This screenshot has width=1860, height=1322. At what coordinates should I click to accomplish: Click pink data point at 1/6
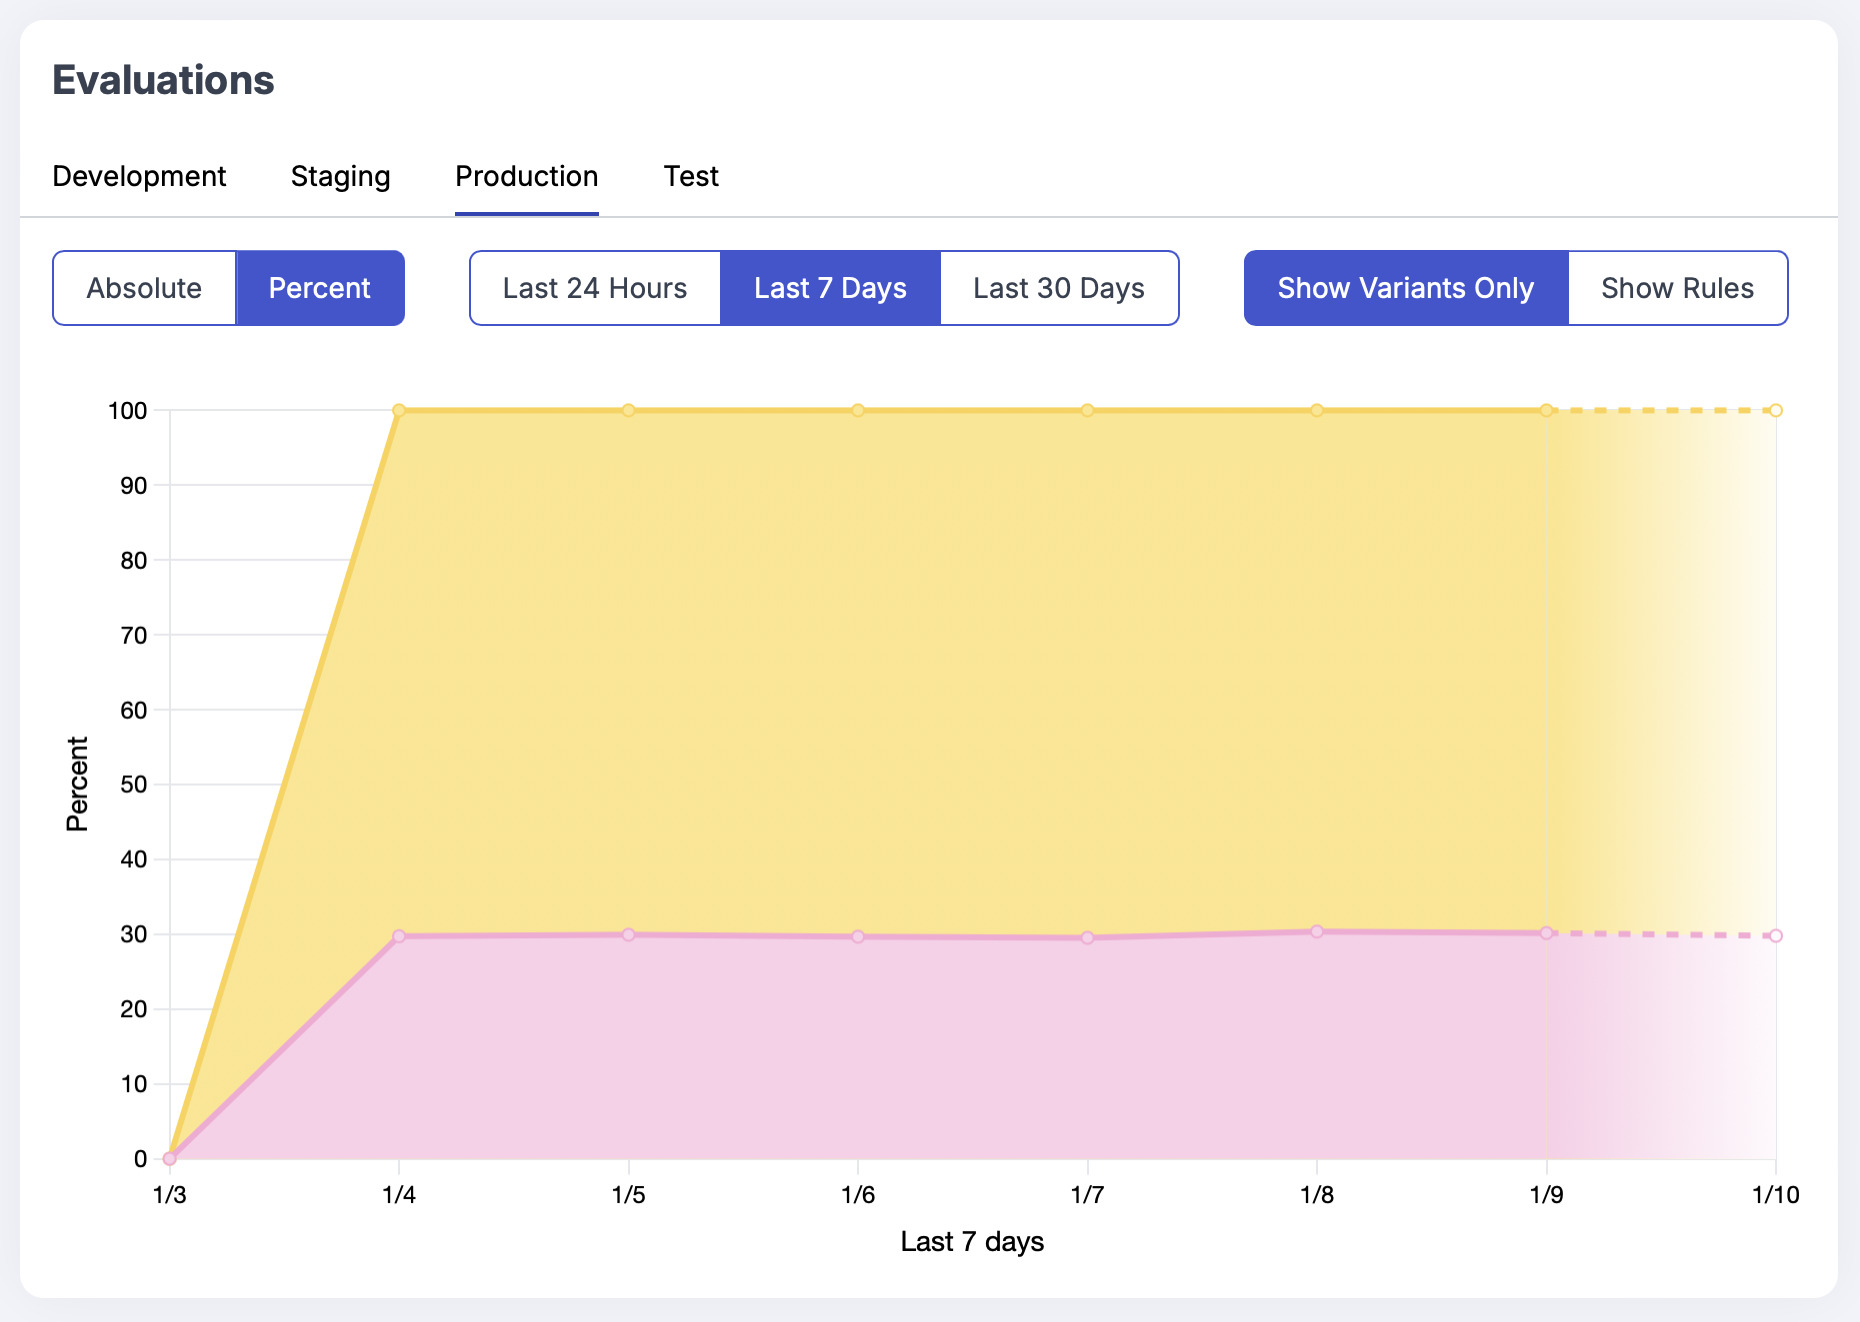pyautogui.click(x=858, y=937)
